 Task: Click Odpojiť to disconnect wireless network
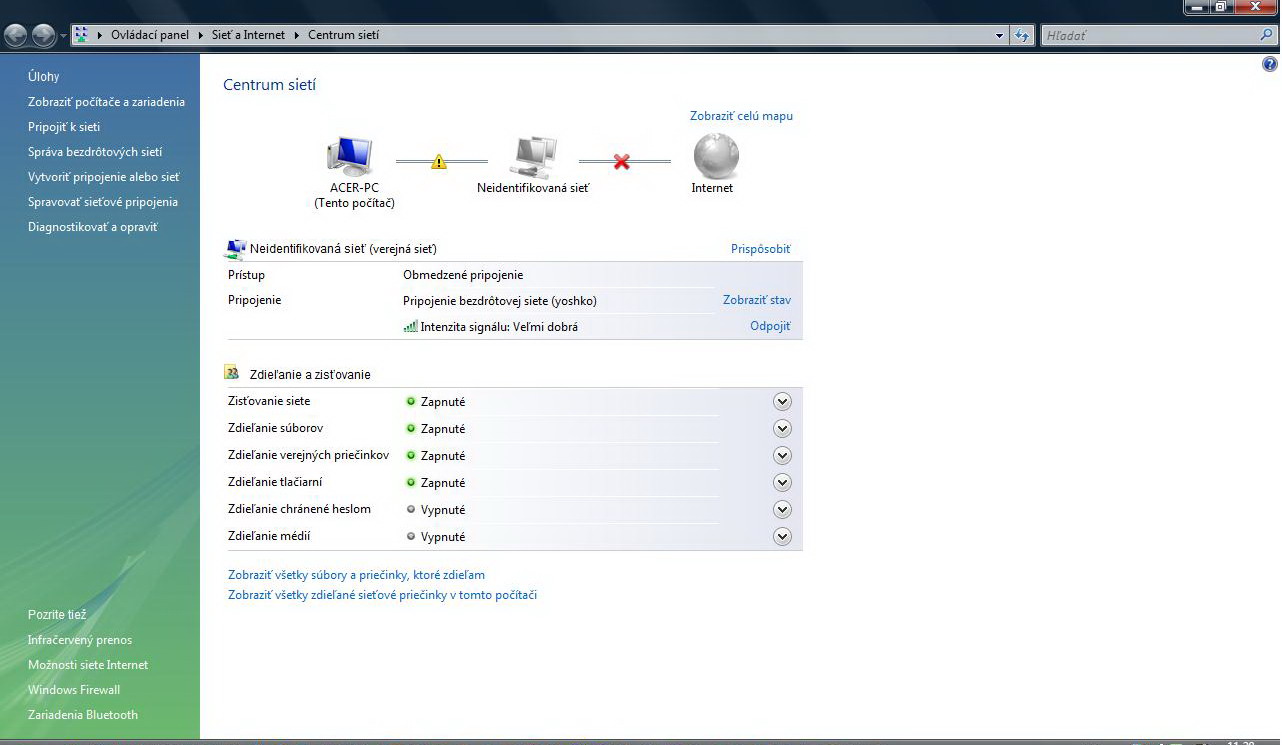770,326
